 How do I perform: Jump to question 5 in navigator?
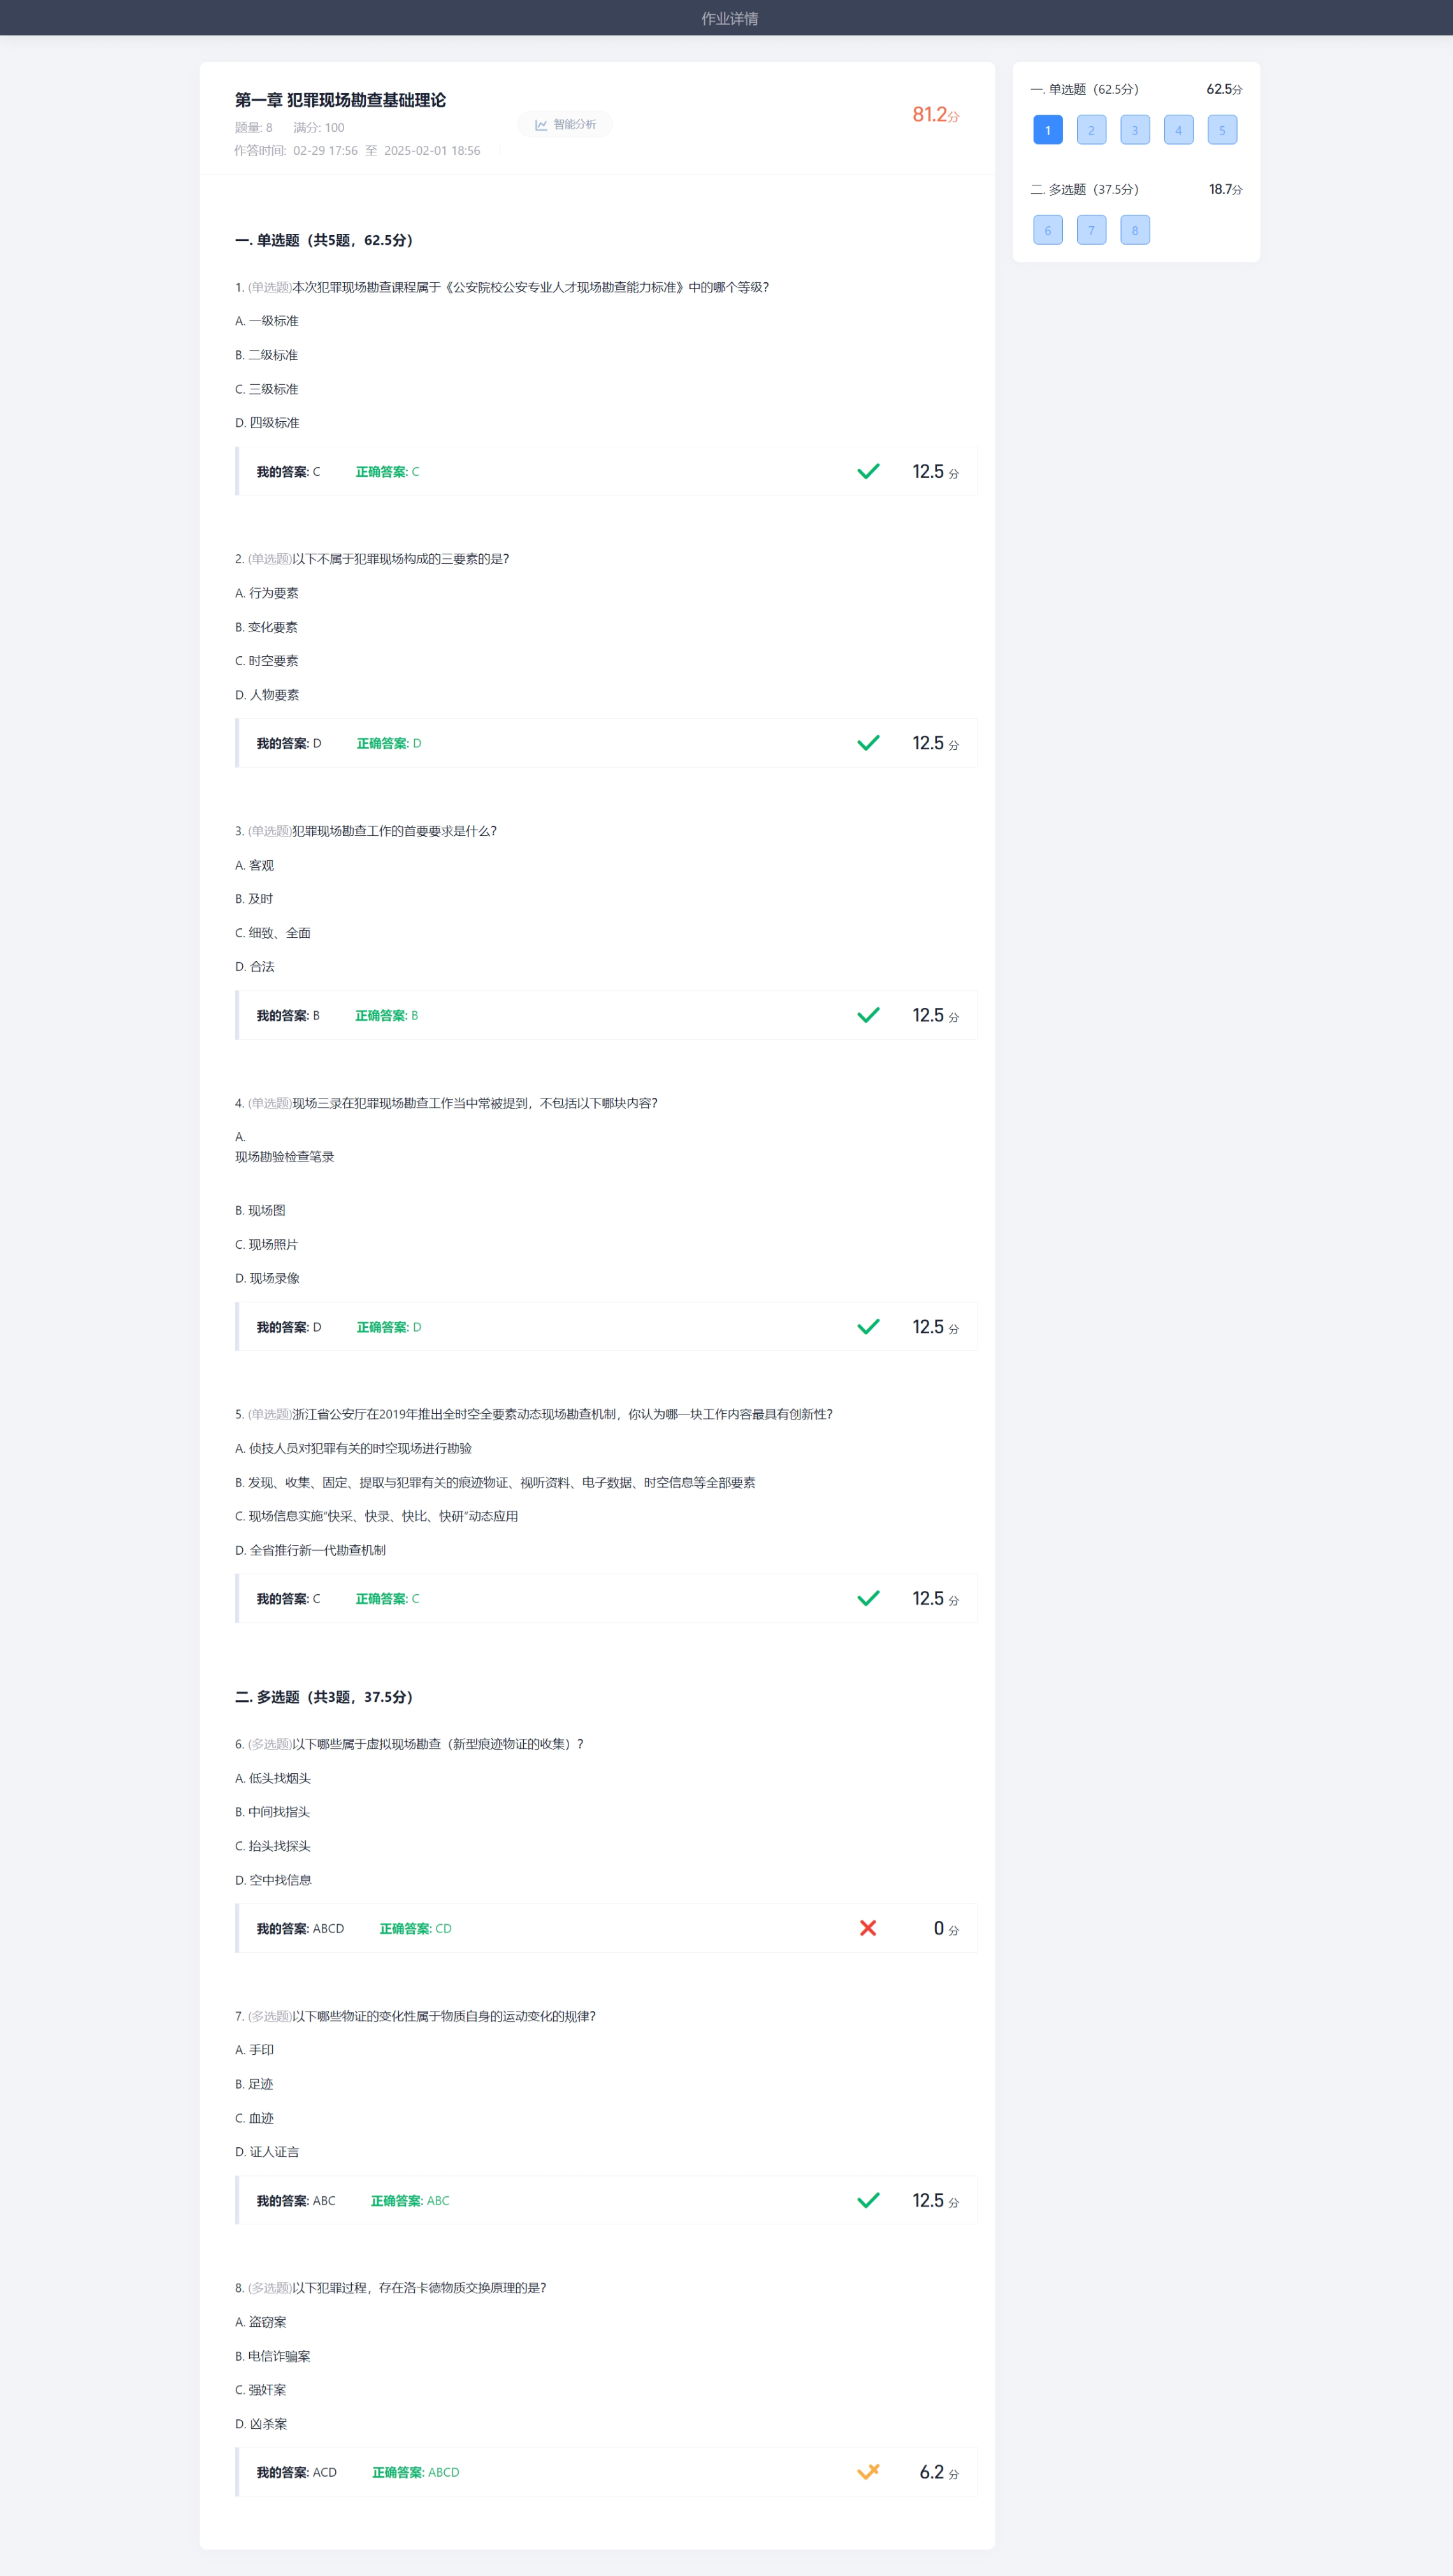(x=1221, y=130)
